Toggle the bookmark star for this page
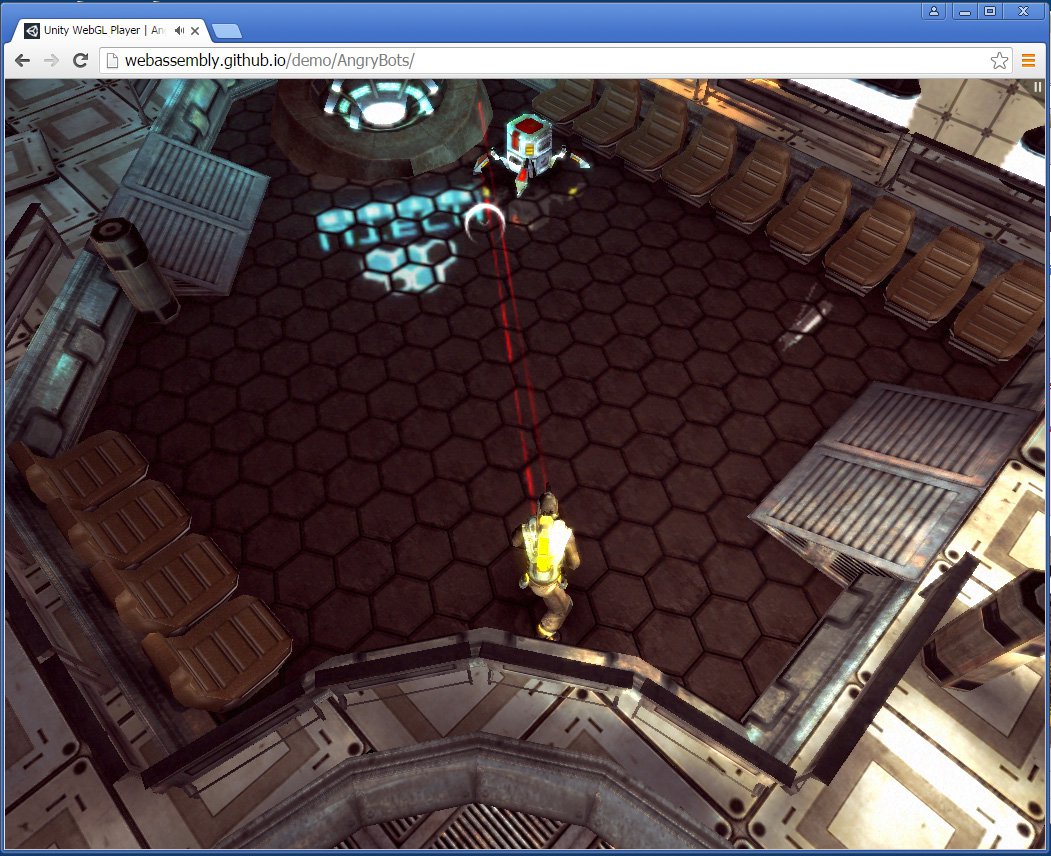Viewport: 1051px width, 856px height. pos(999,60)
